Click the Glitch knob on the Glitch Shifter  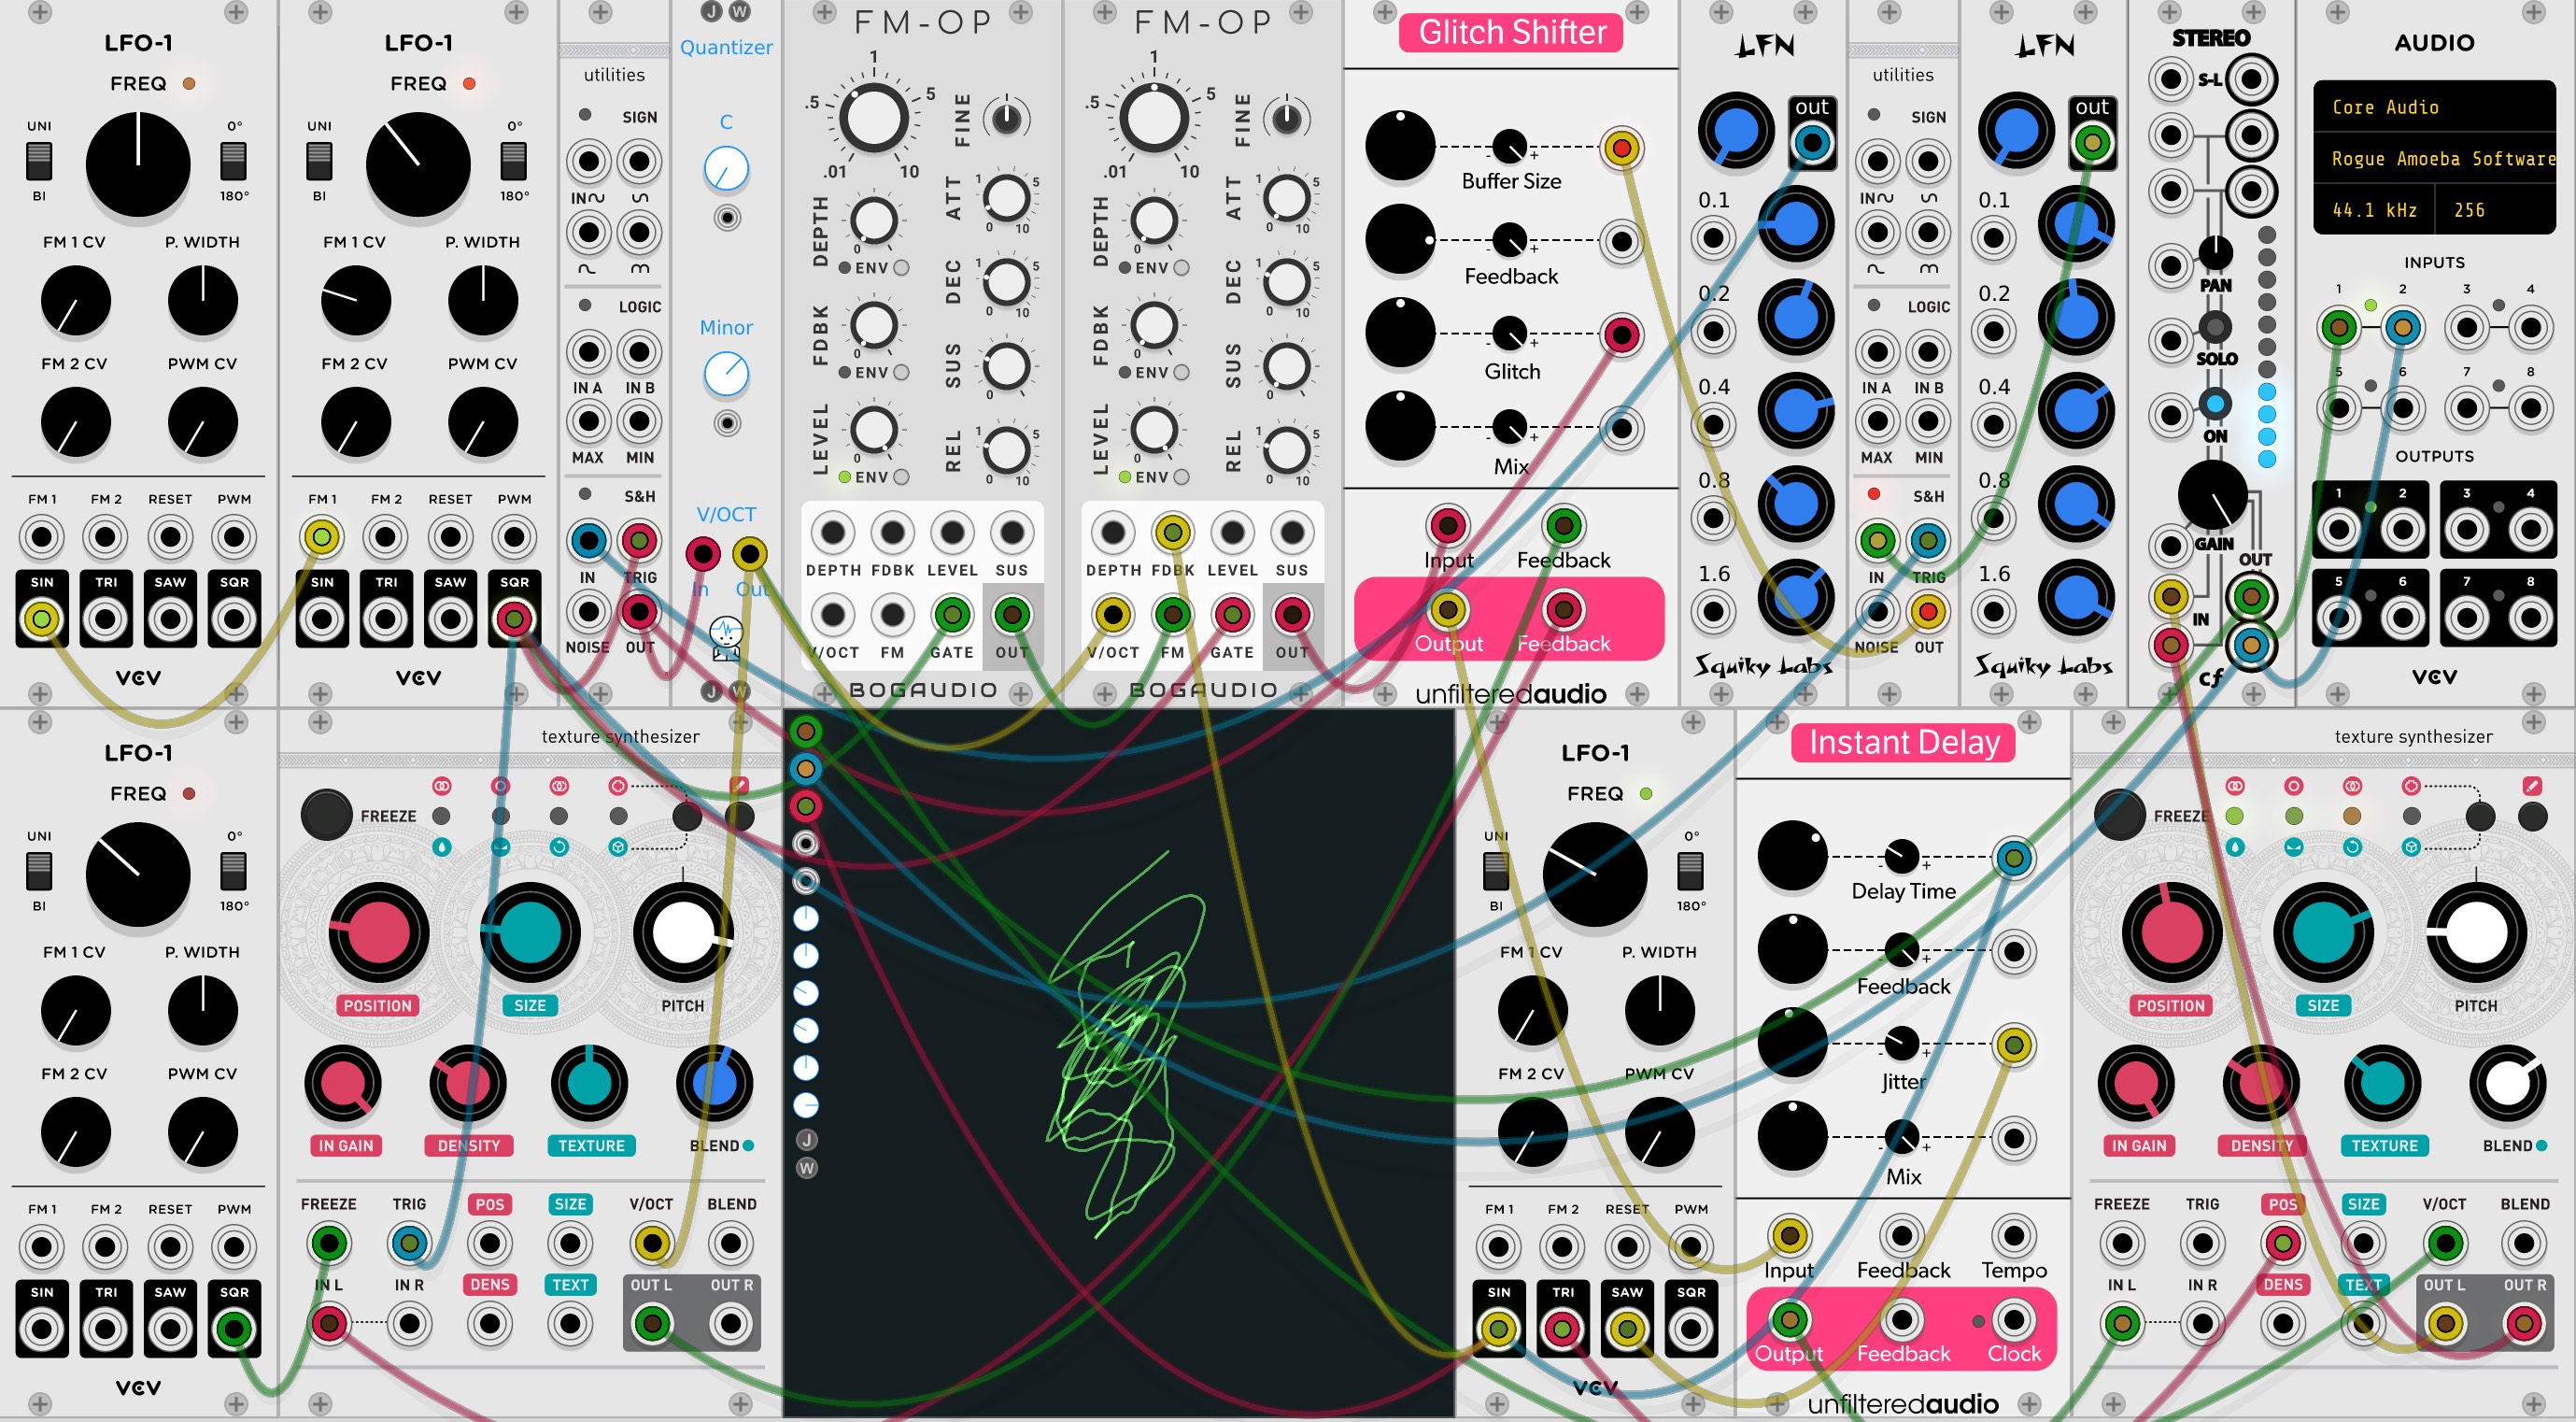(1400, 333)
